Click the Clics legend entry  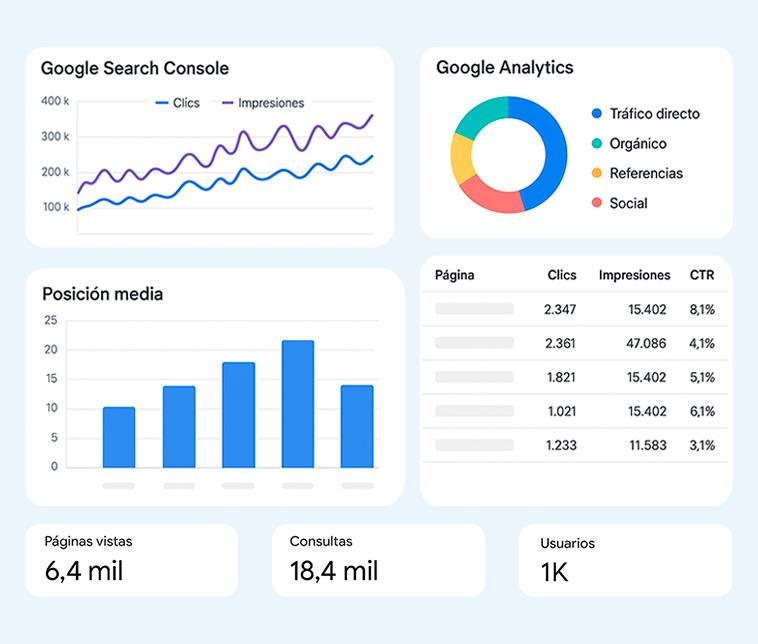[x=177, y=103]
